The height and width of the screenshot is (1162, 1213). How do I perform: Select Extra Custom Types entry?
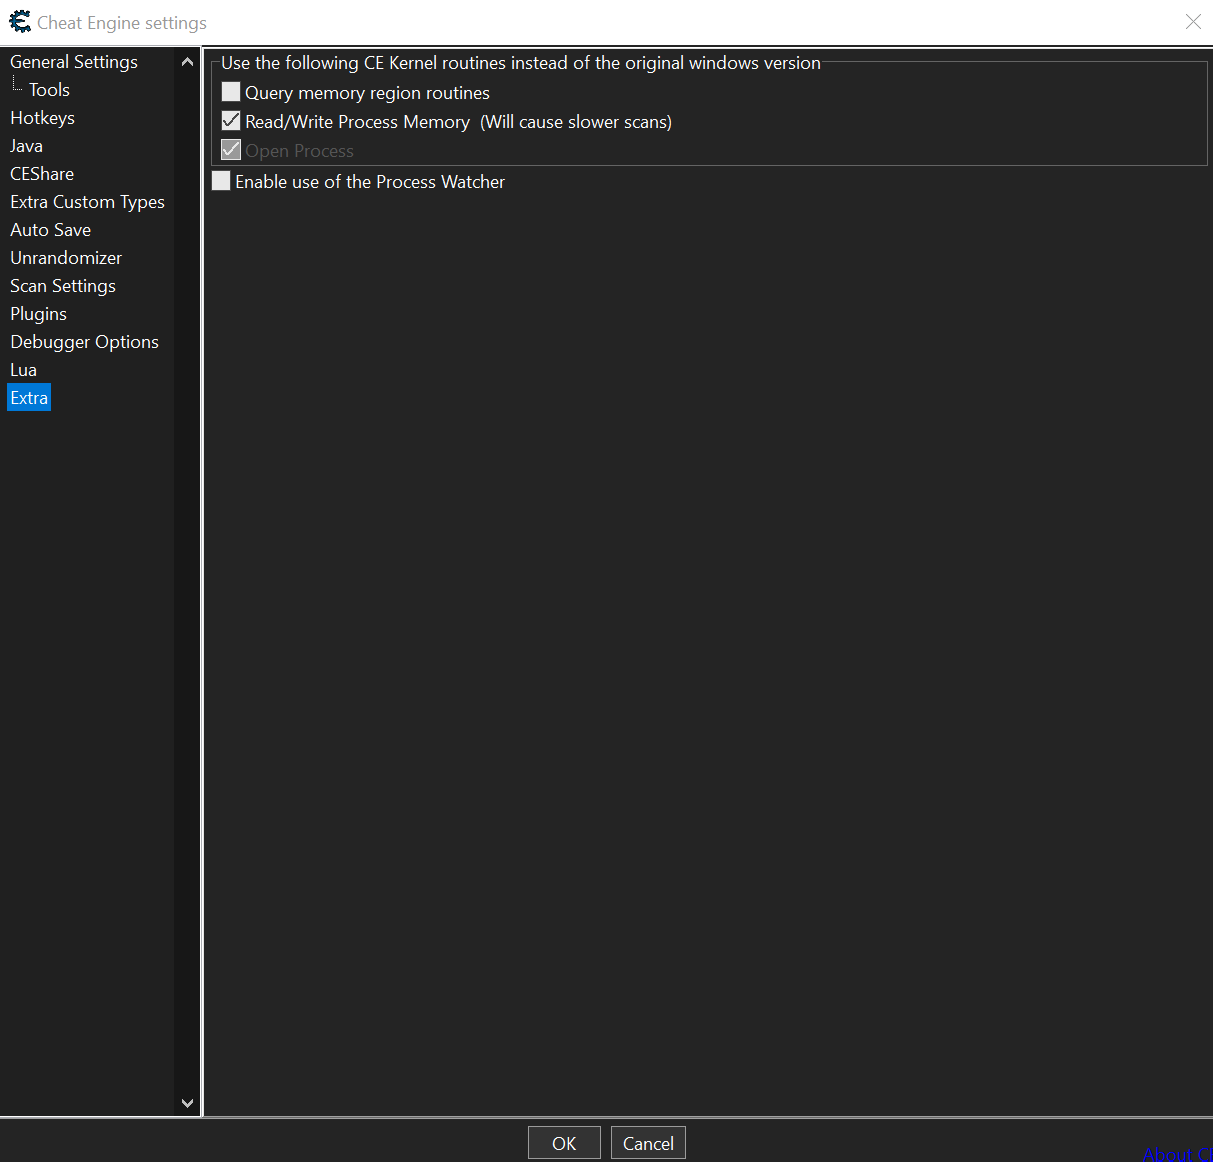coord(87,202)
